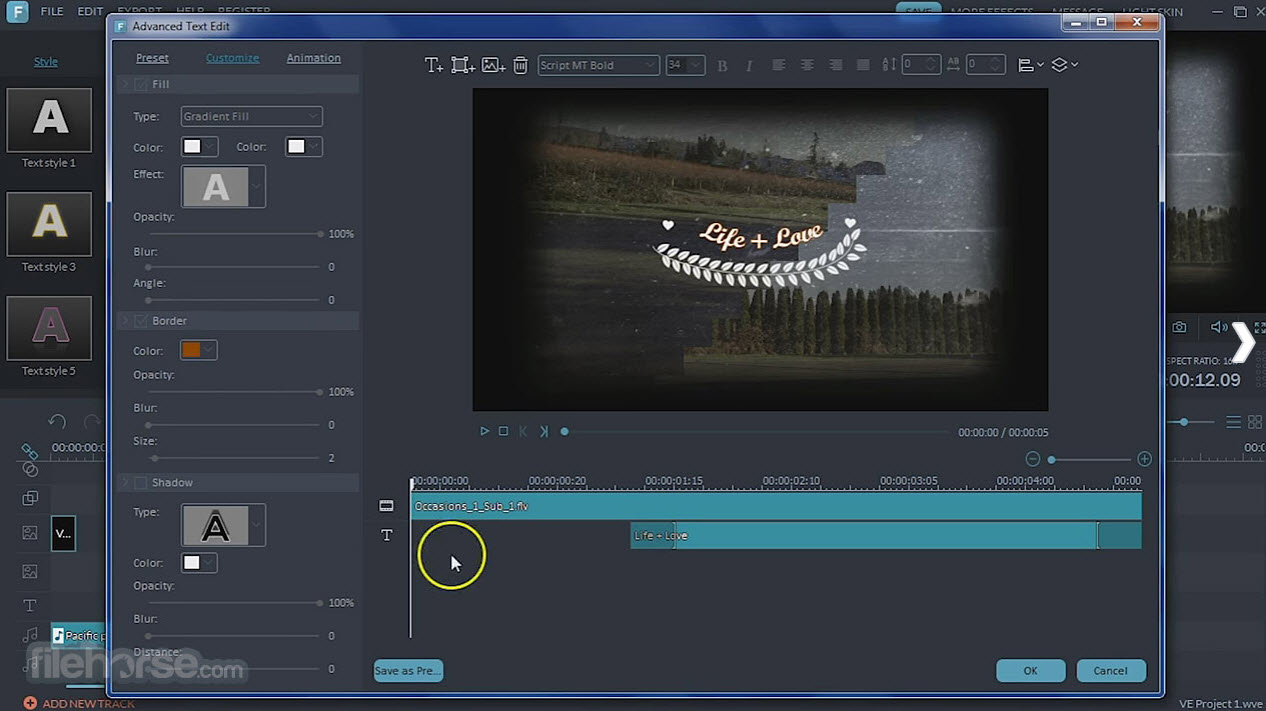Click the Add Image icon in toolbar
This screenshot has height=711, width=1266.
coord(492,65)
